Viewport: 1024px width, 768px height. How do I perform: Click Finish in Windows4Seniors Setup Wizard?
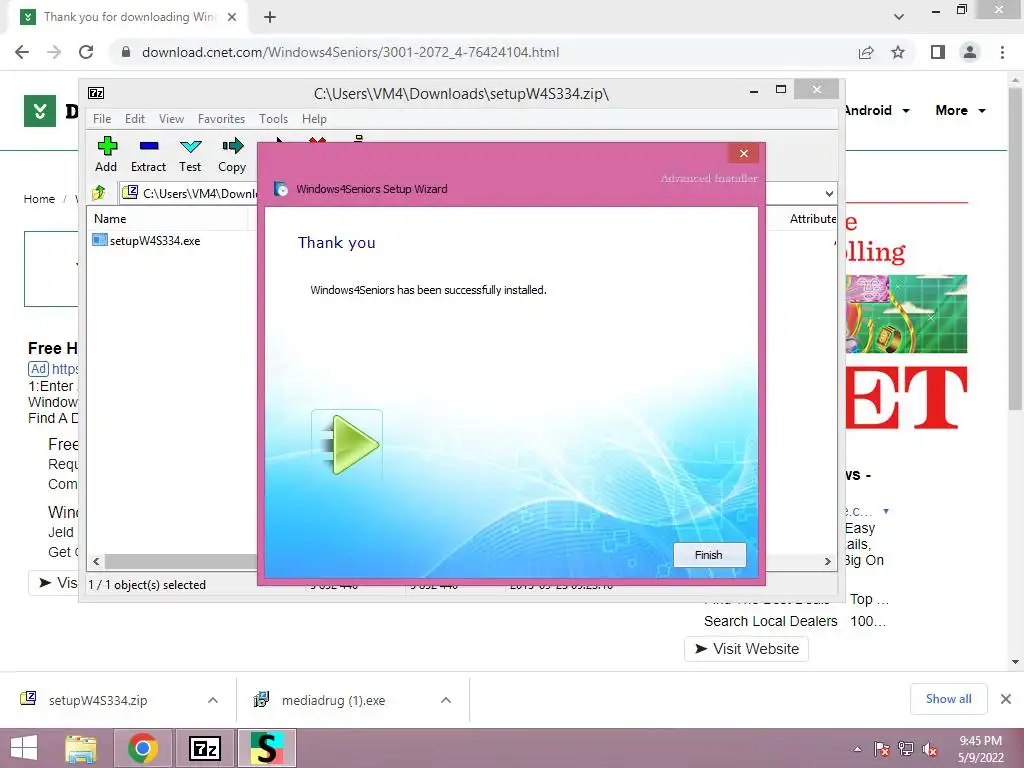[709, 554]
